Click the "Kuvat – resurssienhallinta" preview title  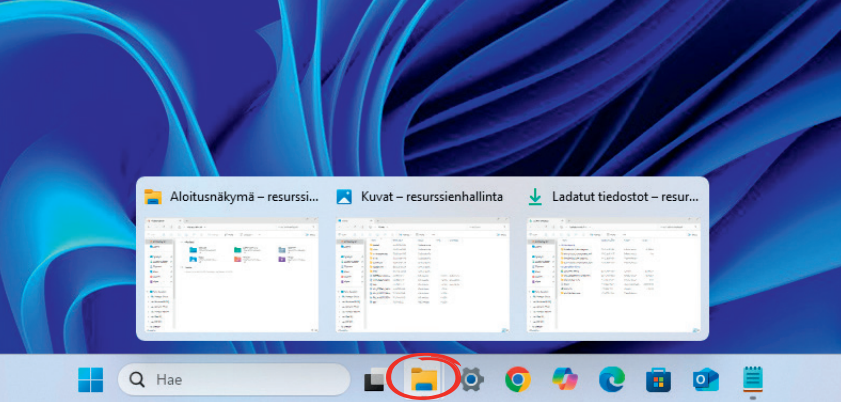[x=432, y=197]
